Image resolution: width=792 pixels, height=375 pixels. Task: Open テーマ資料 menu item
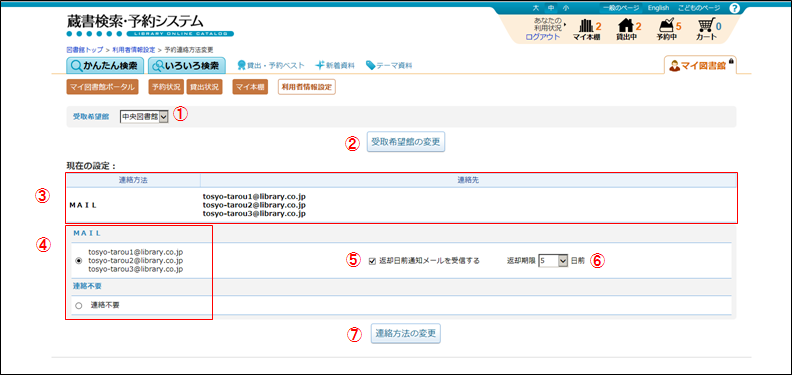pyautogui.click(x=389, y=66)
